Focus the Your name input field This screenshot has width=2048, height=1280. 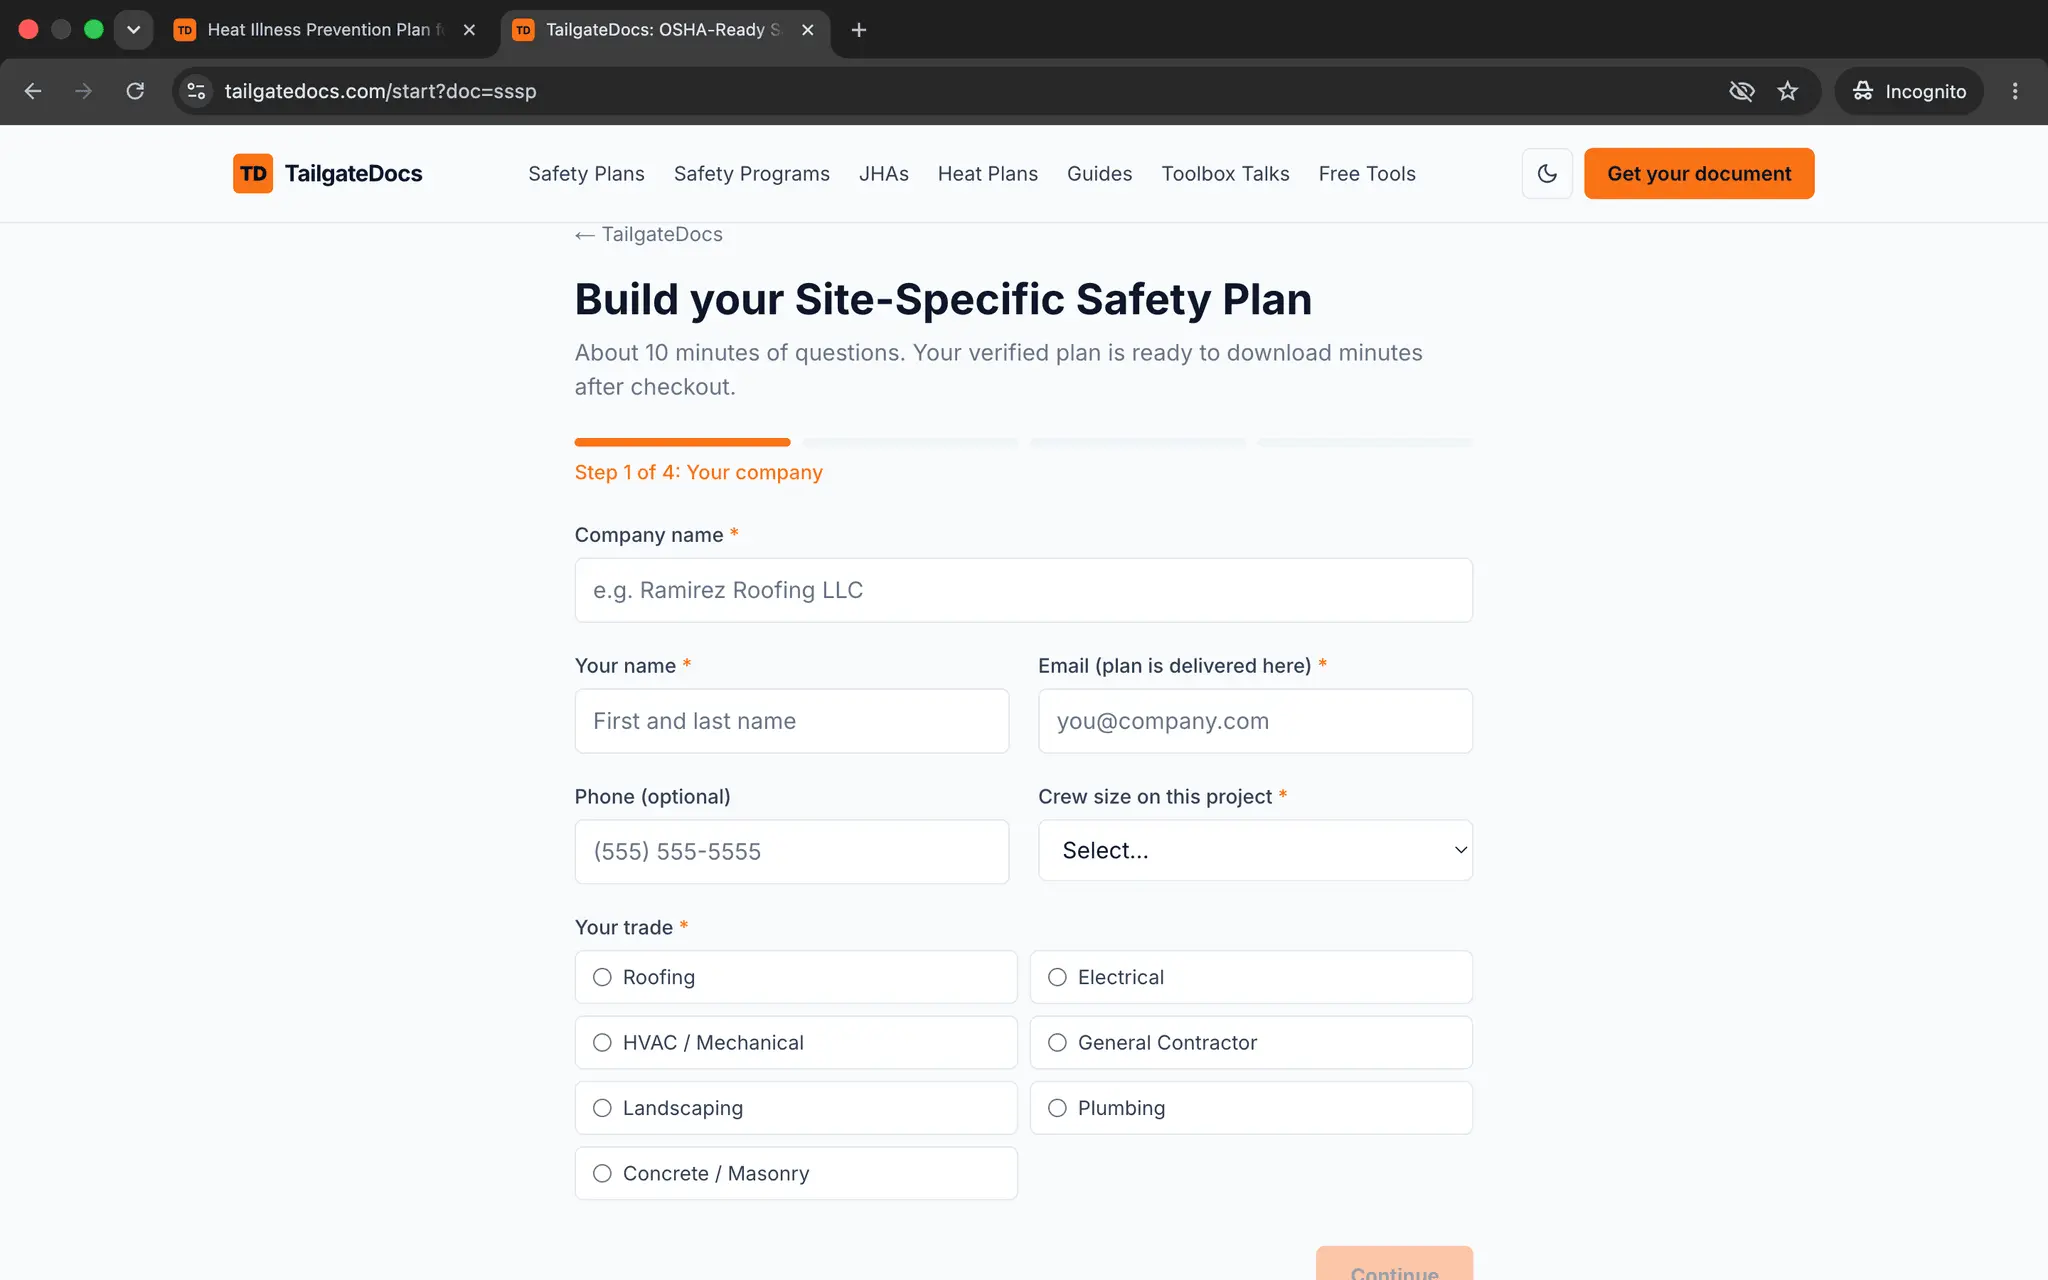791,721
